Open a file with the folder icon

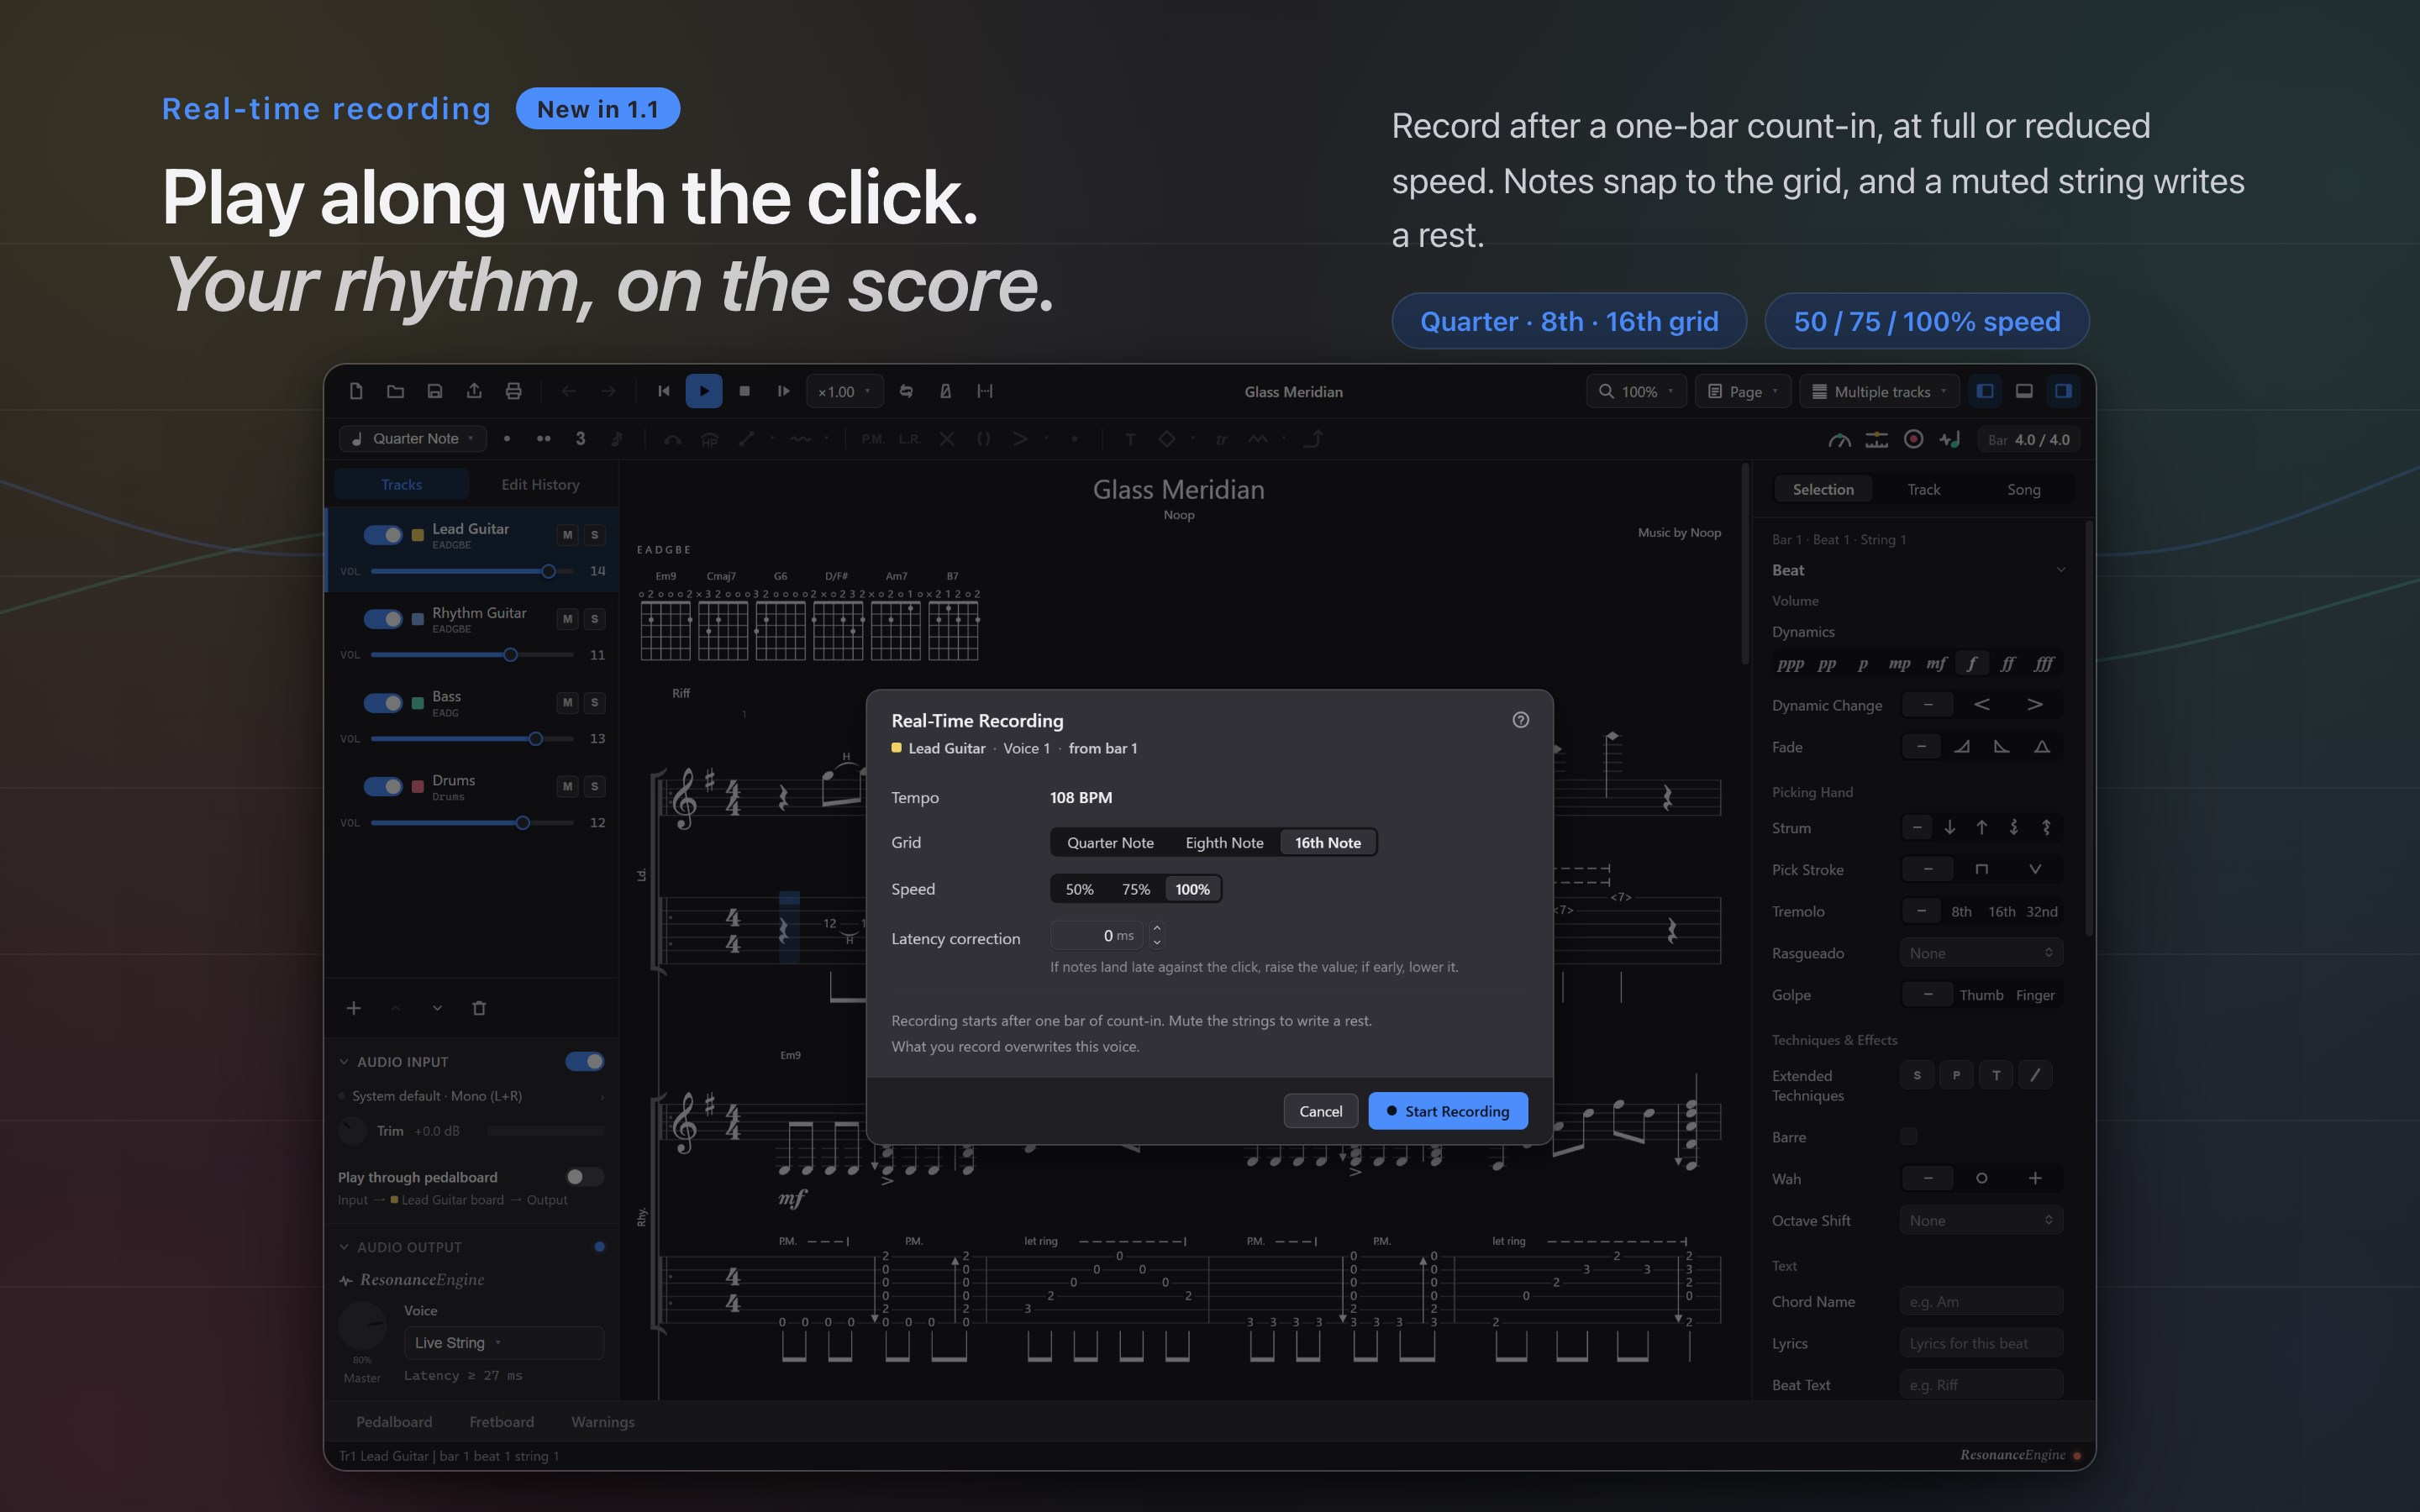[x=396, y=391]
